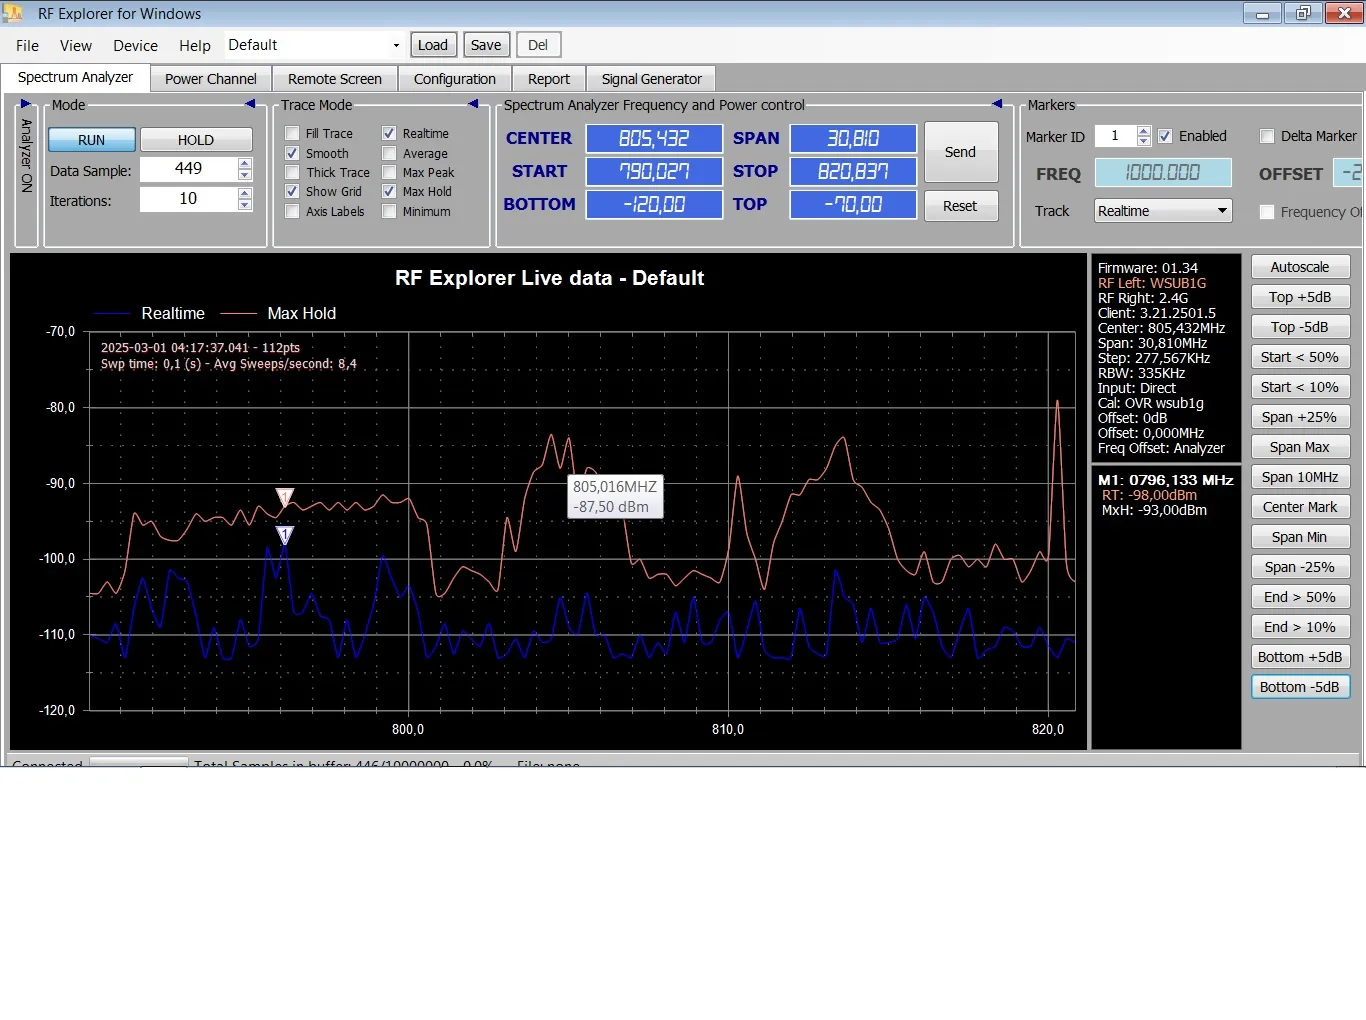This screenshot has width=1366, height=1020.
Task: Enable the Fill Trace checkbox
Action: coord(292,133)
